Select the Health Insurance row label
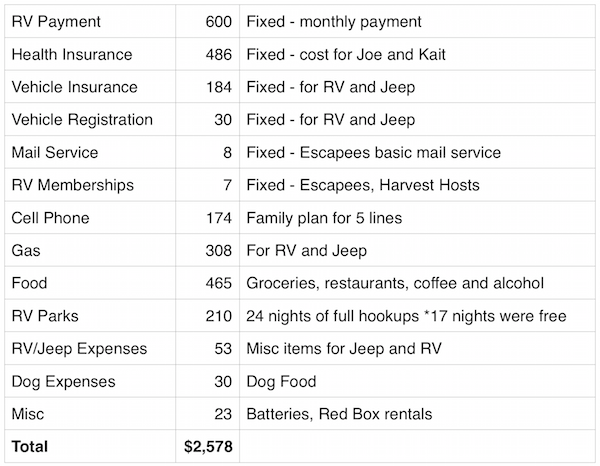600x466 pixels. (x=90, y=54)
